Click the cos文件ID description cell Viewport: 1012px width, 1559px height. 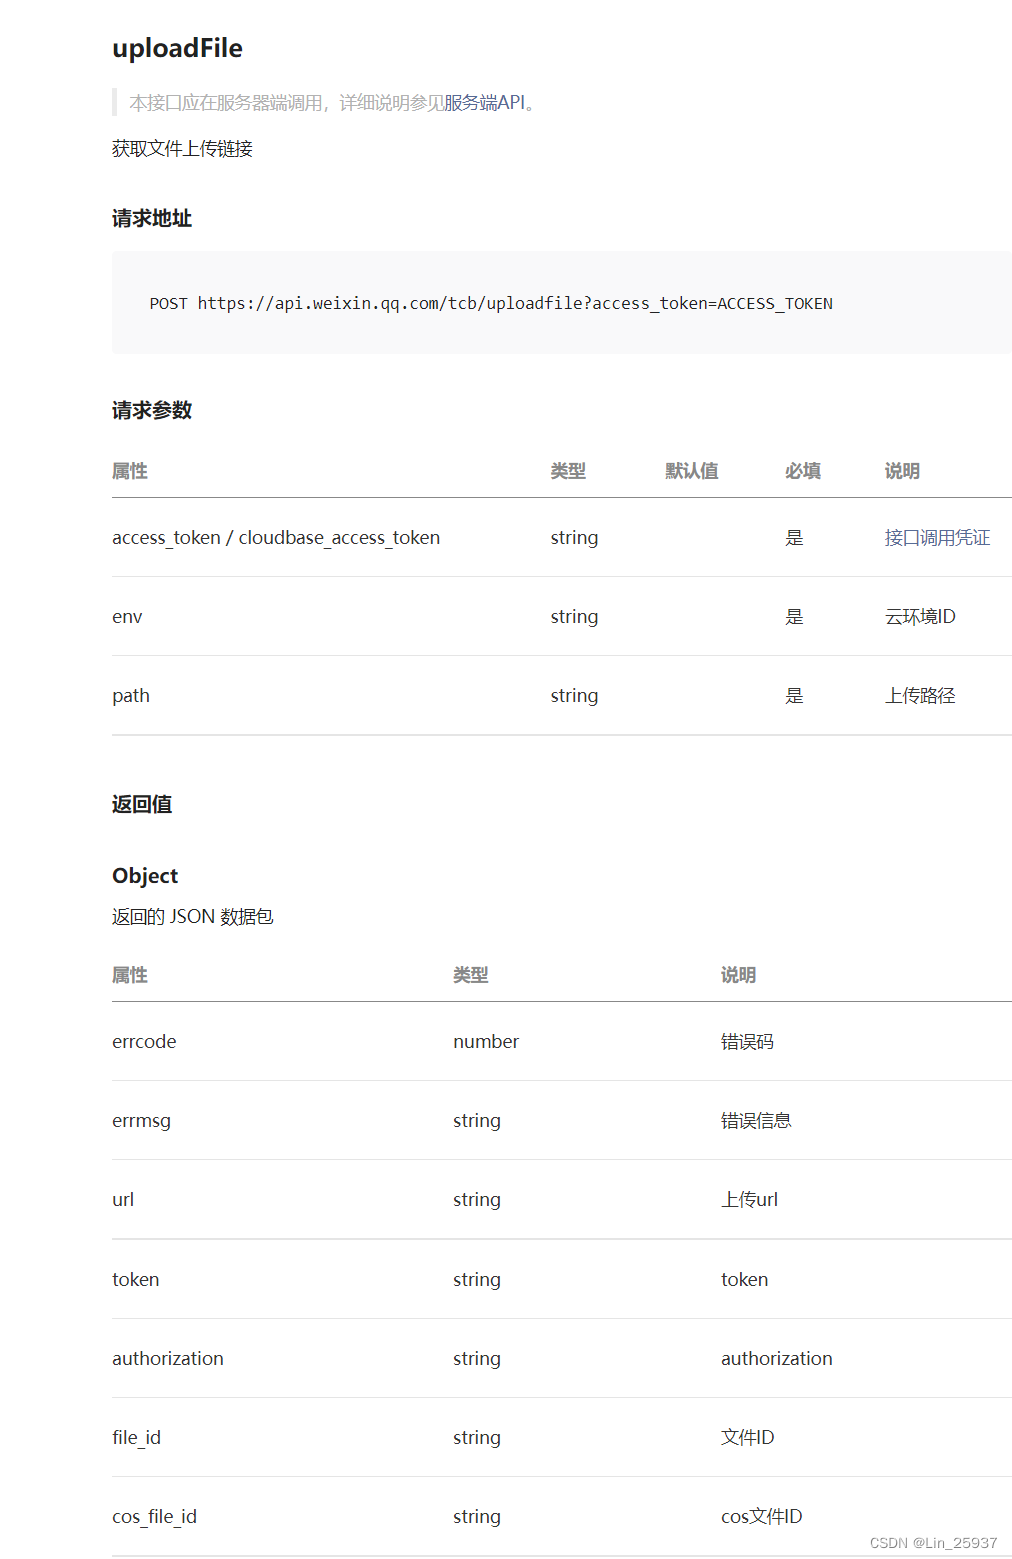pyautogui.click(x=761, y=1517)
